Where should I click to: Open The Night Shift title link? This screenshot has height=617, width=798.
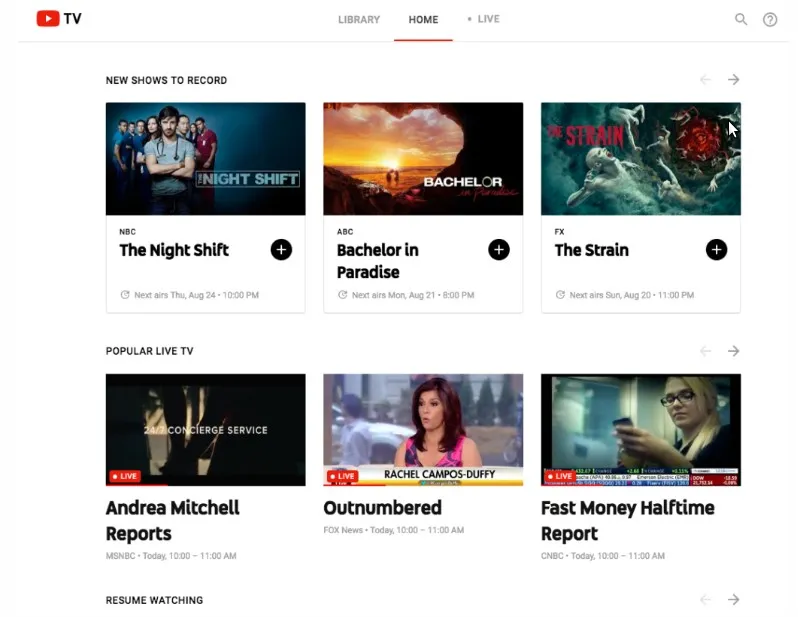pos(174,250)
